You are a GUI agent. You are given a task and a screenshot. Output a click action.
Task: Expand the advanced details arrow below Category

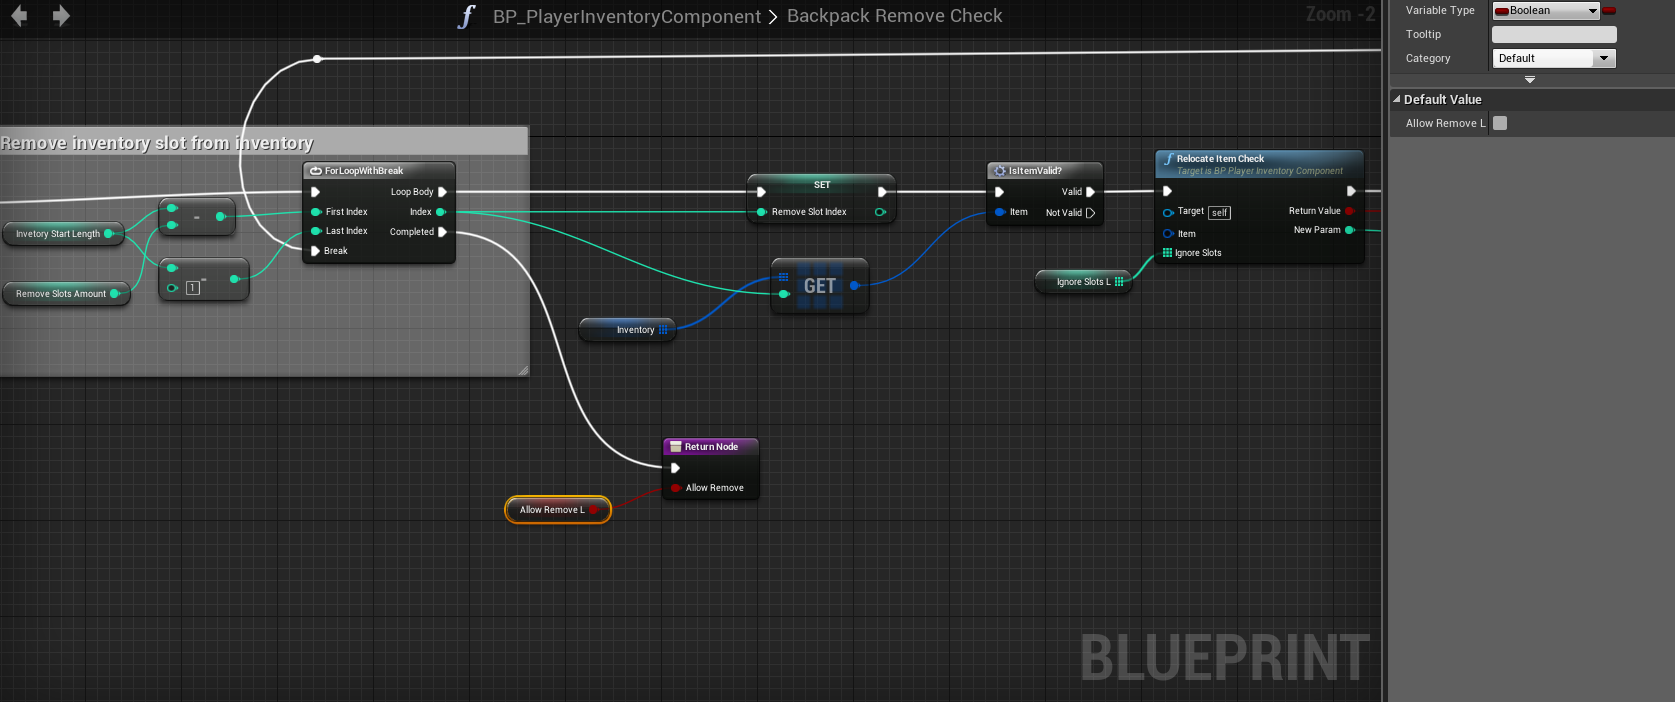pos(1530,79)
